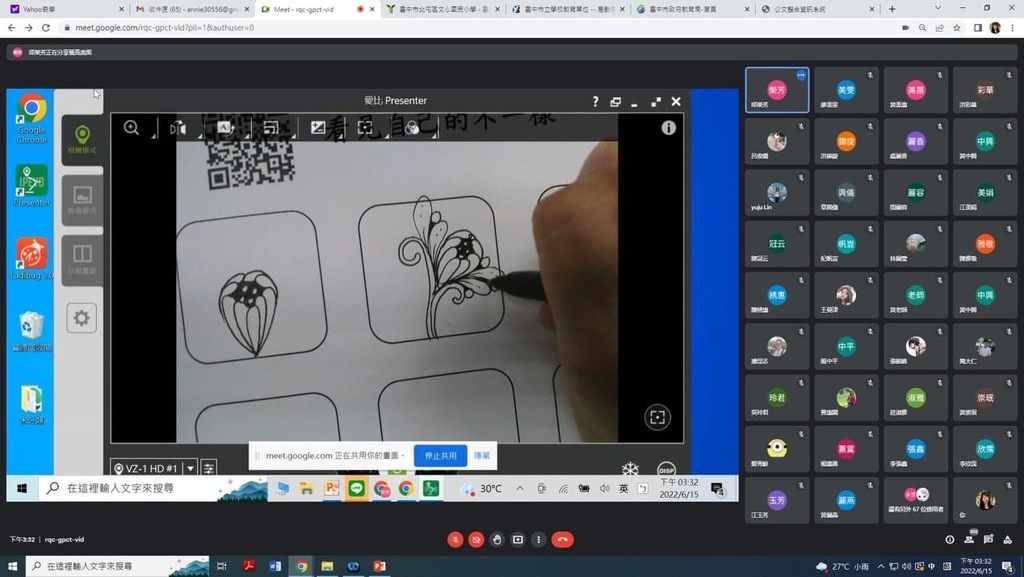Image resolution: width=1024 pixels, height=577 pixels.
Task: Raise hand in the Meet call
Action: [x=497, y=540]
